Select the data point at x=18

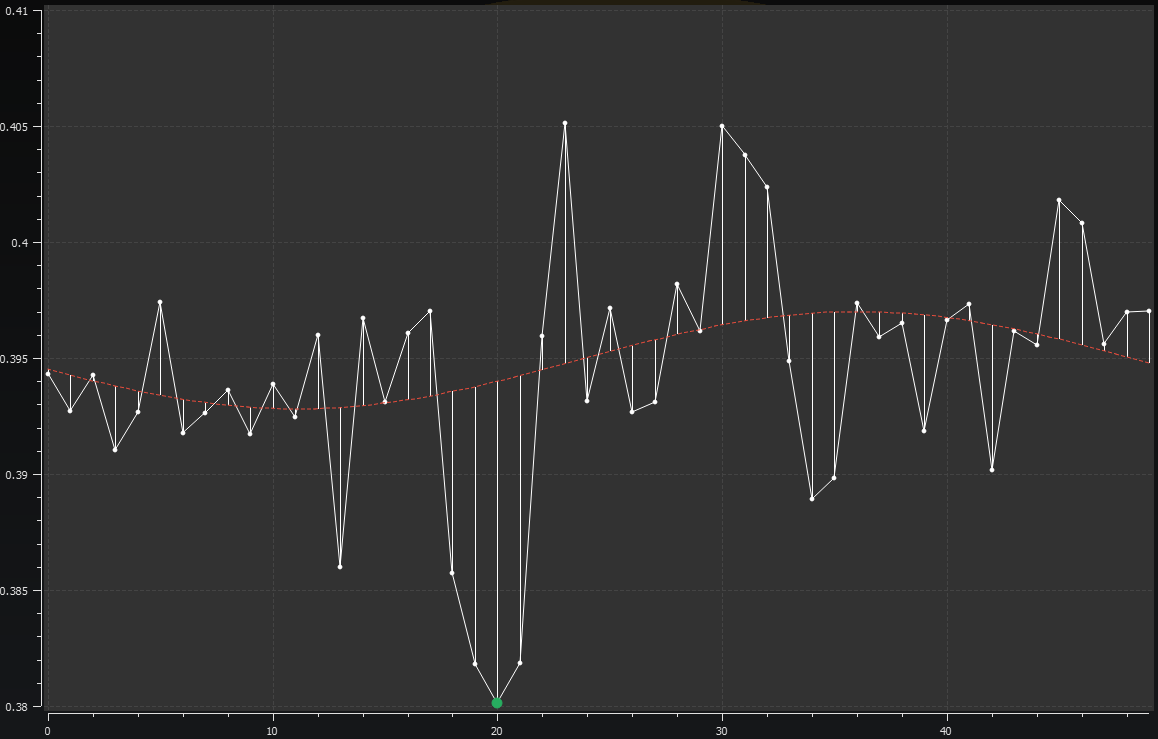[x=452, y=573]
